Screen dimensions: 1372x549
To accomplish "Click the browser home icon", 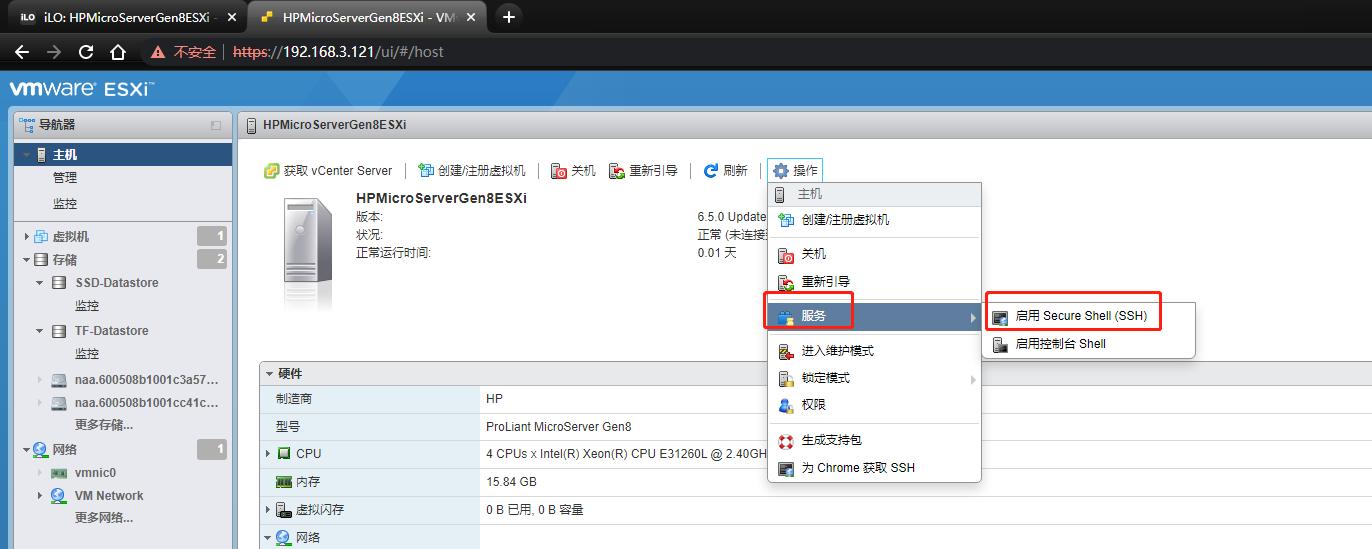I will coord(118,52).
